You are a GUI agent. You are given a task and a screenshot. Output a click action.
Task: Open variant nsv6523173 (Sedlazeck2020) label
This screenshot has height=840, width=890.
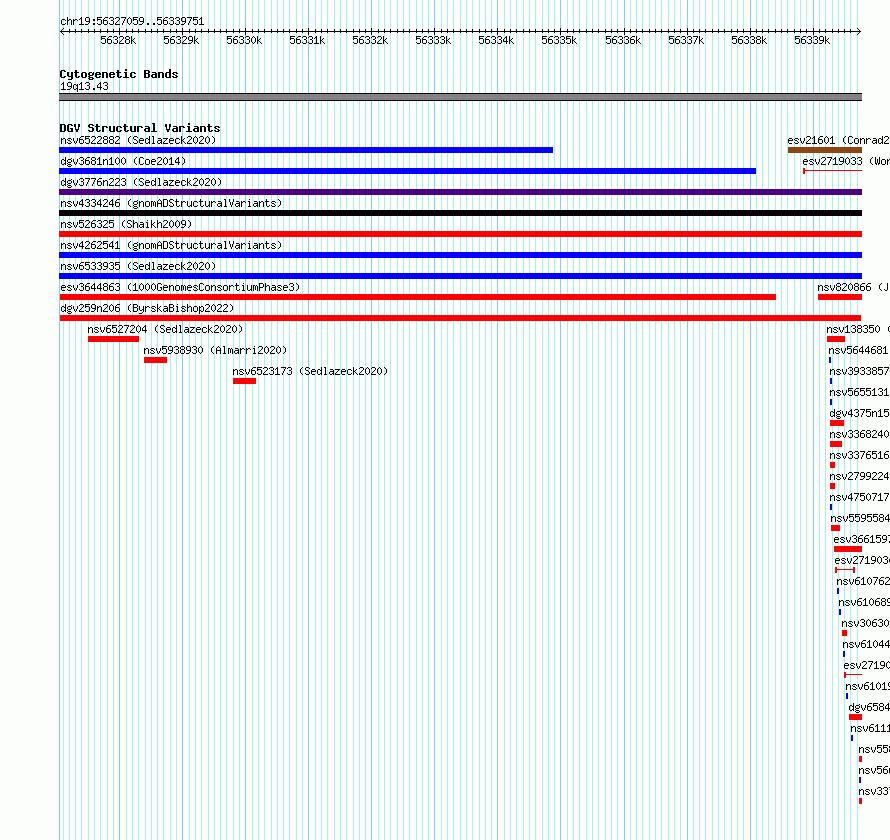tap(310, 371)
